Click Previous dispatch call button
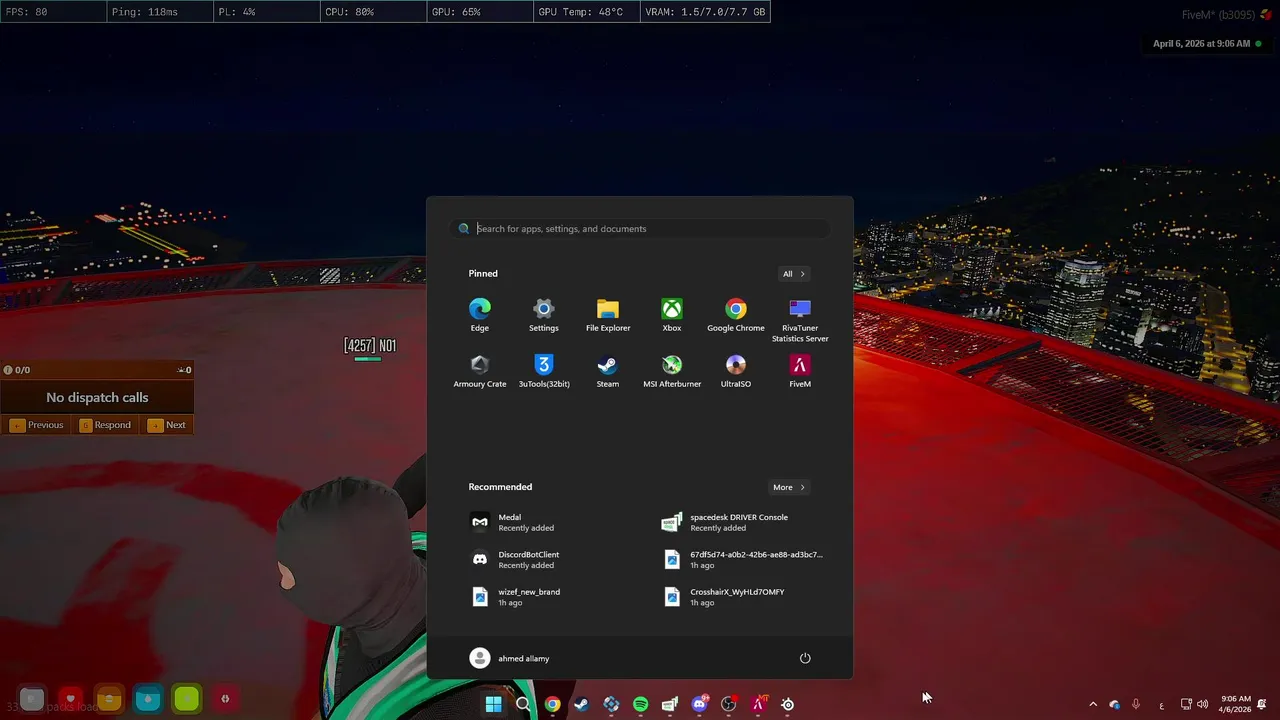Screen dimensions: 1280x720 37,425
